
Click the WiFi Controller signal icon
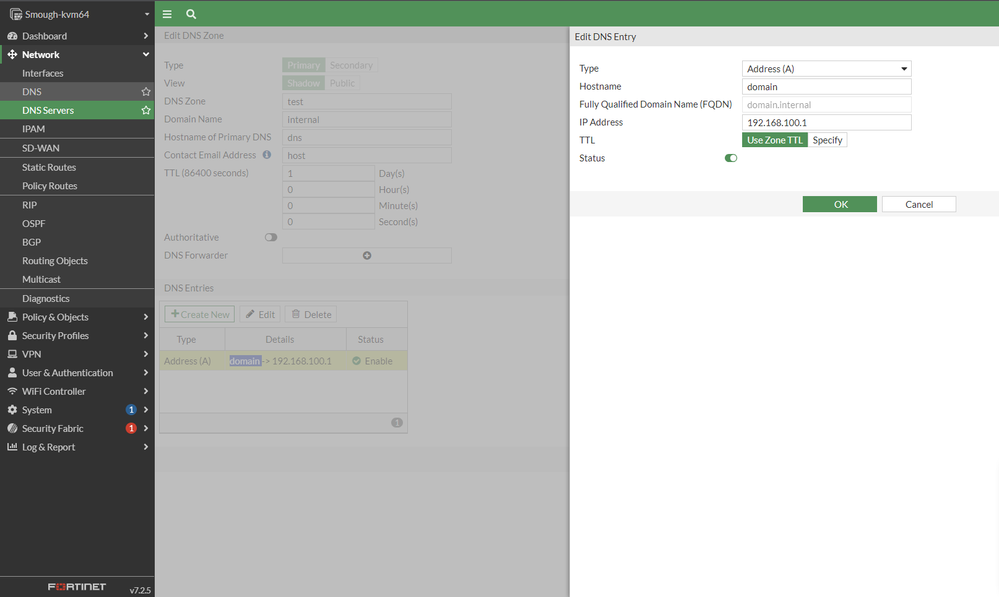(x=12, y=391)
